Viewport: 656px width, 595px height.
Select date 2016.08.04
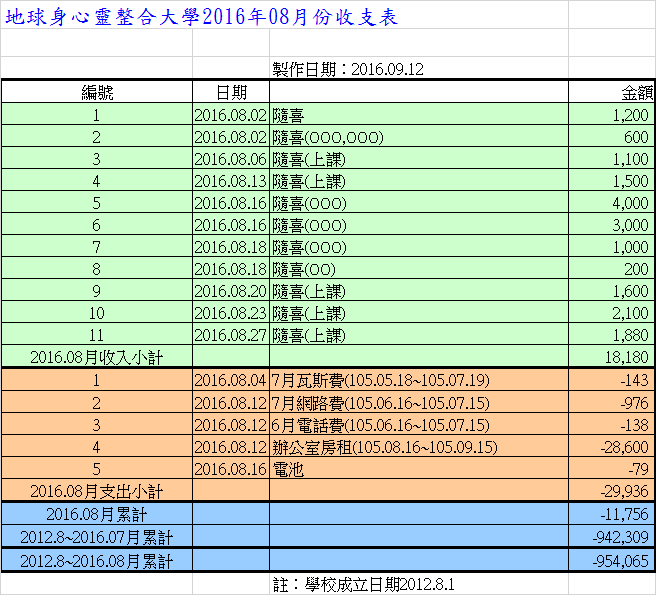coord(231,380)
